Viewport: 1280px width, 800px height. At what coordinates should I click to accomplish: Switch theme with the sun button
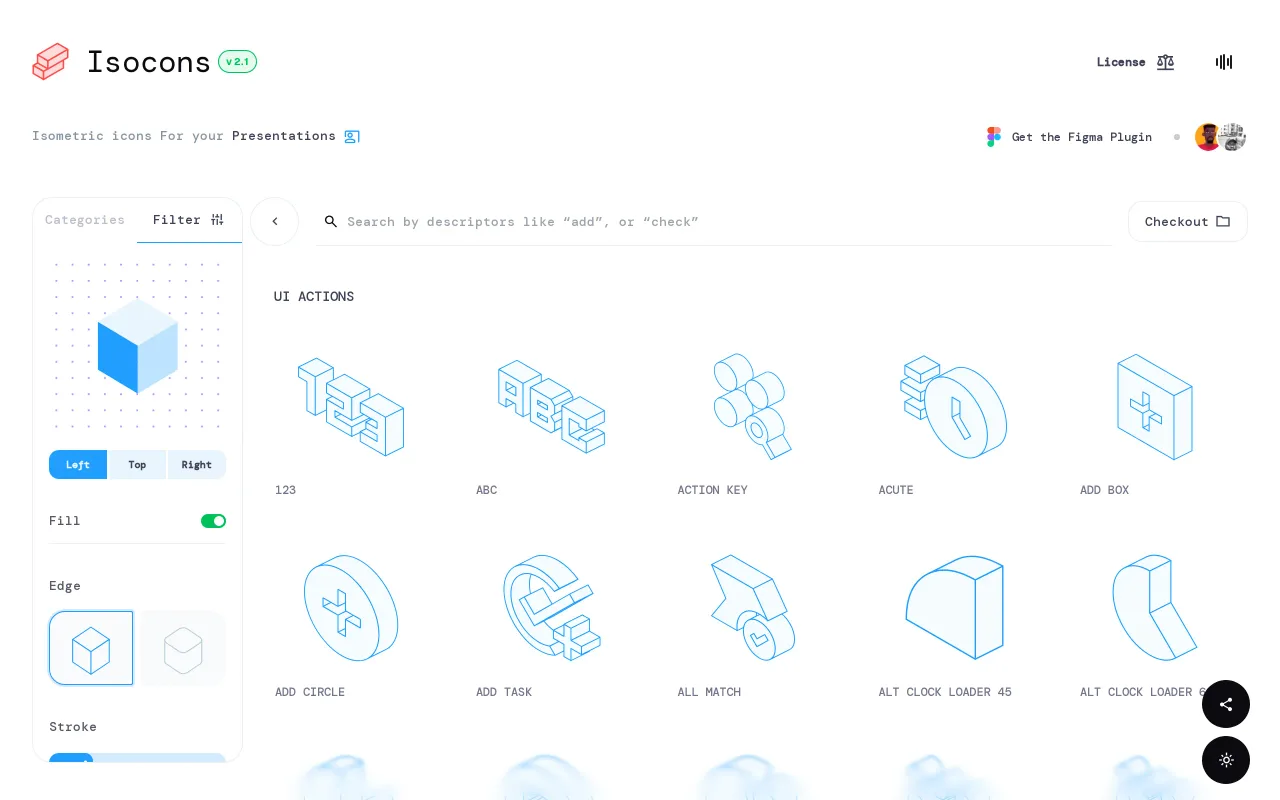(1226, 760)
